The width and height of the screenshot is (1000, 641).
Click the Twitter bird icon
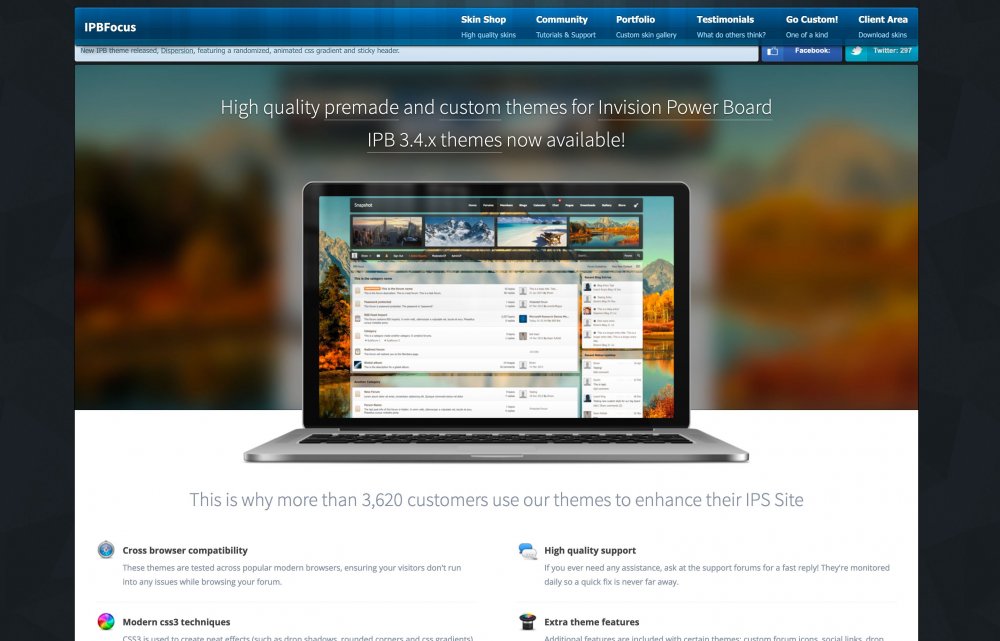tap(857, 51)
